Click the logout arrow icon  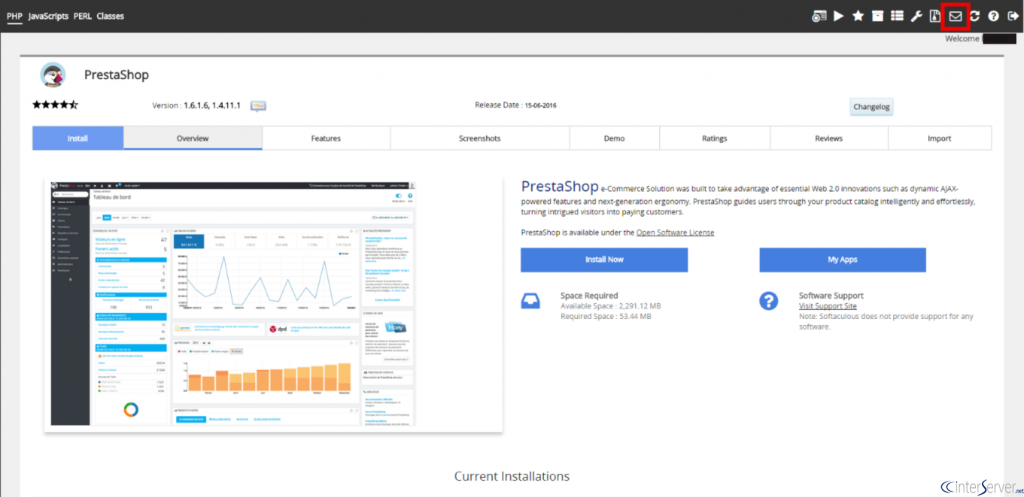(x=1011, y=16)
